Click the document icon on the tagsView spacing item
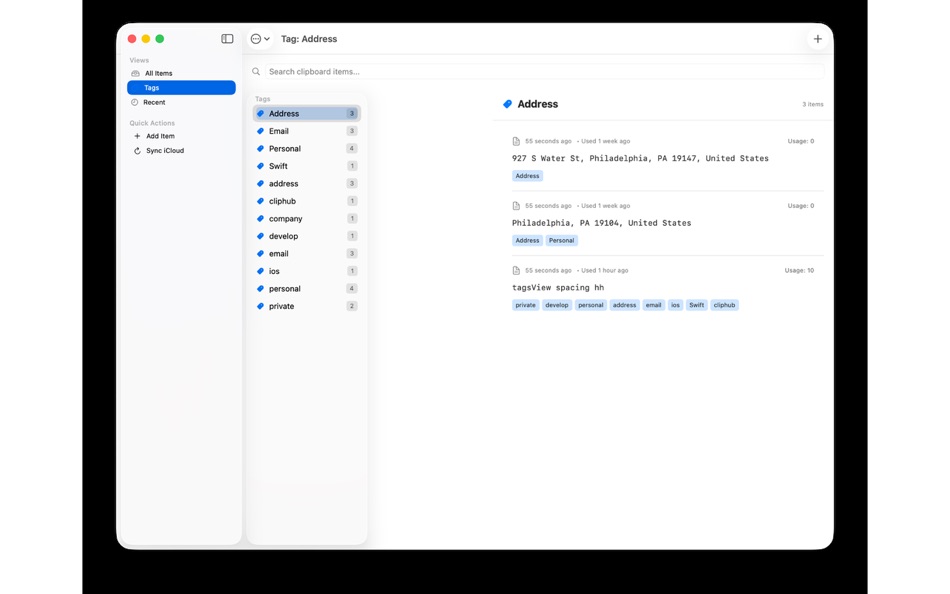Screen dimensions: 950x594 point(516,270)
